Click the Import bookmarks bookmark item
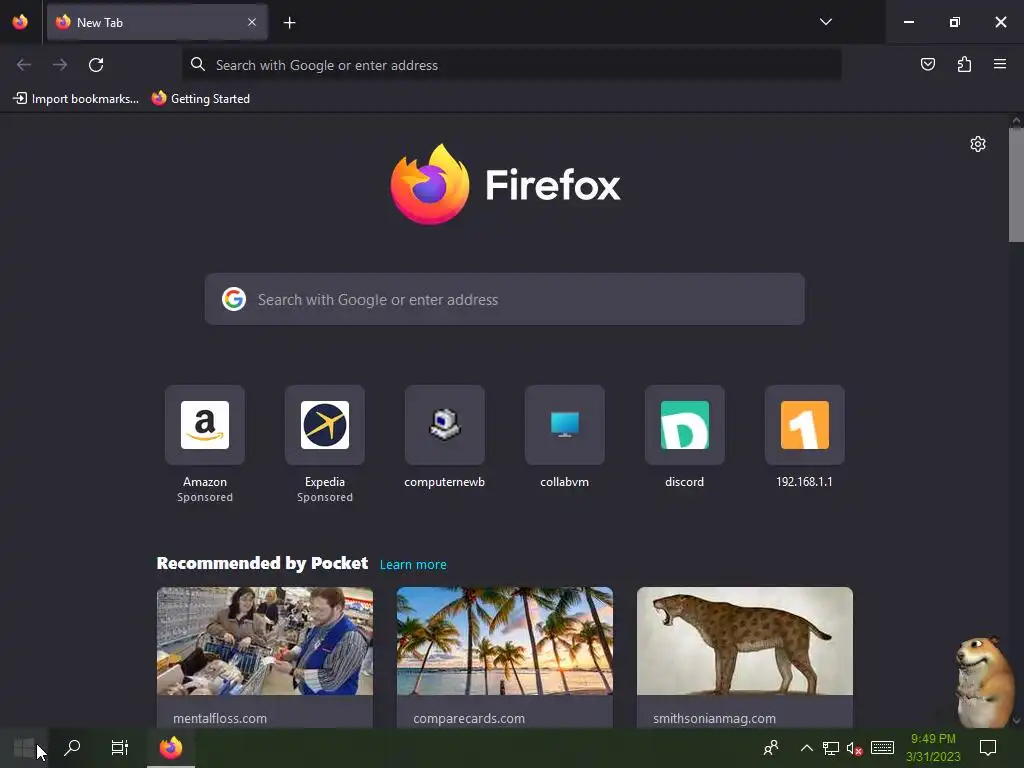The height and width of the screenshot is (768, 1024). [76, 99]
